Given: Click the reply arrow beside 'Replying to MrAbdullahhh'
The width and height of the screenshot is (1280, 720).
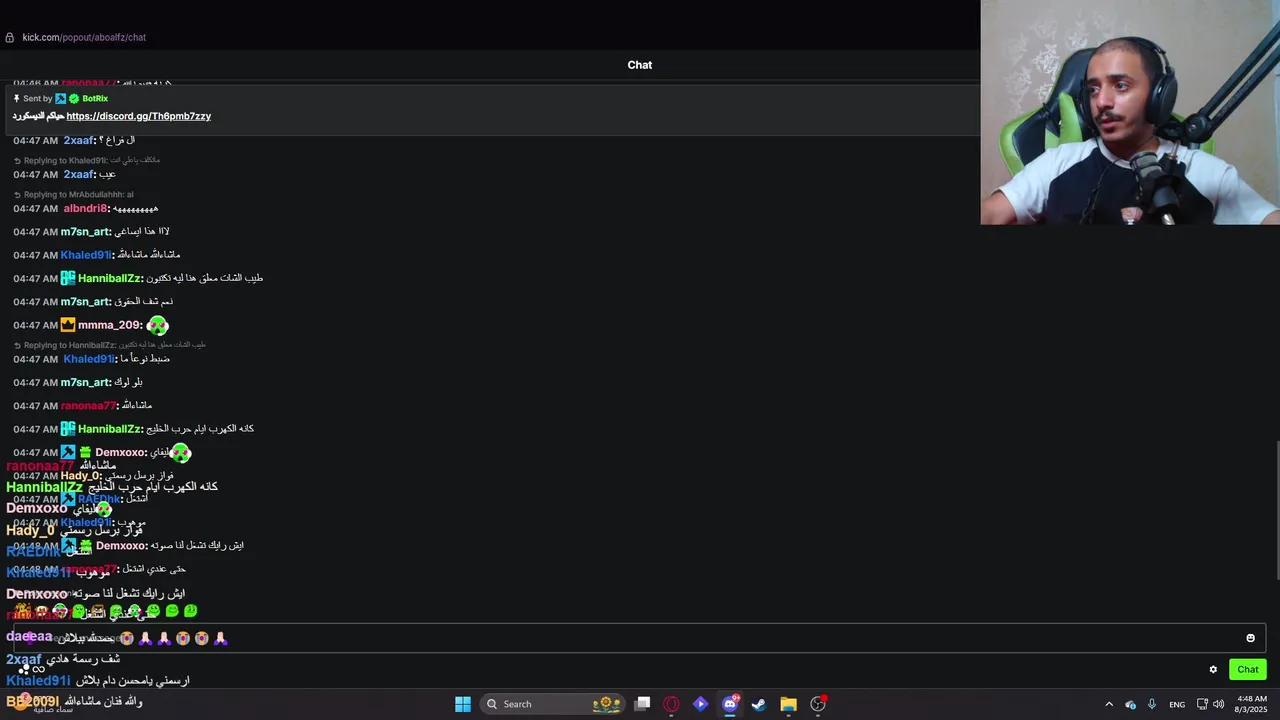Looking at the screenshot, I should 17,195.
